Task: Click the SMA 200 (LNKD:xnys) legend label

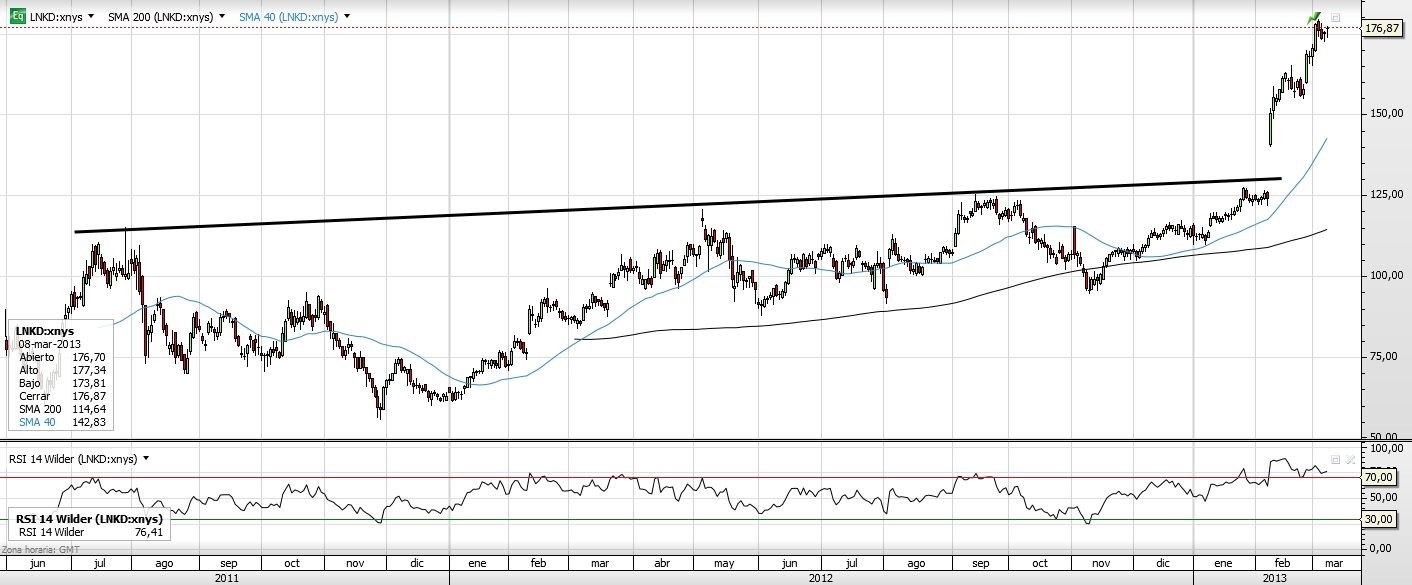Action: click(x=160, y=17)
